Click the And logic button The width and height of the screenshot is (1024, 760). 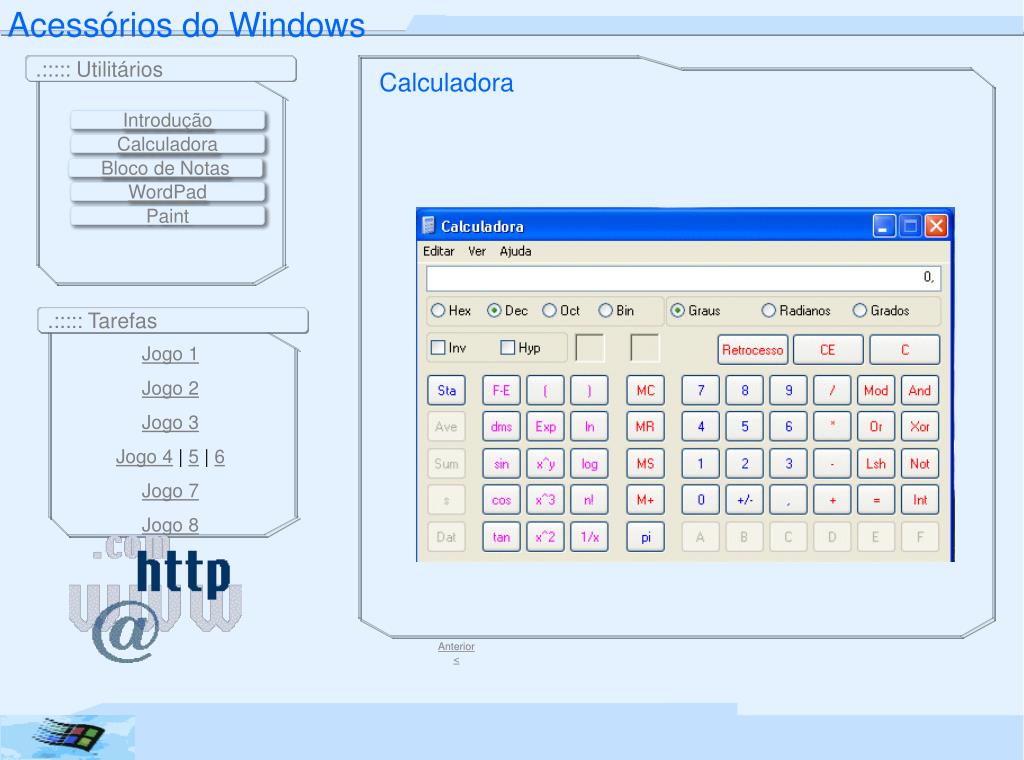[x=920, y=390]
